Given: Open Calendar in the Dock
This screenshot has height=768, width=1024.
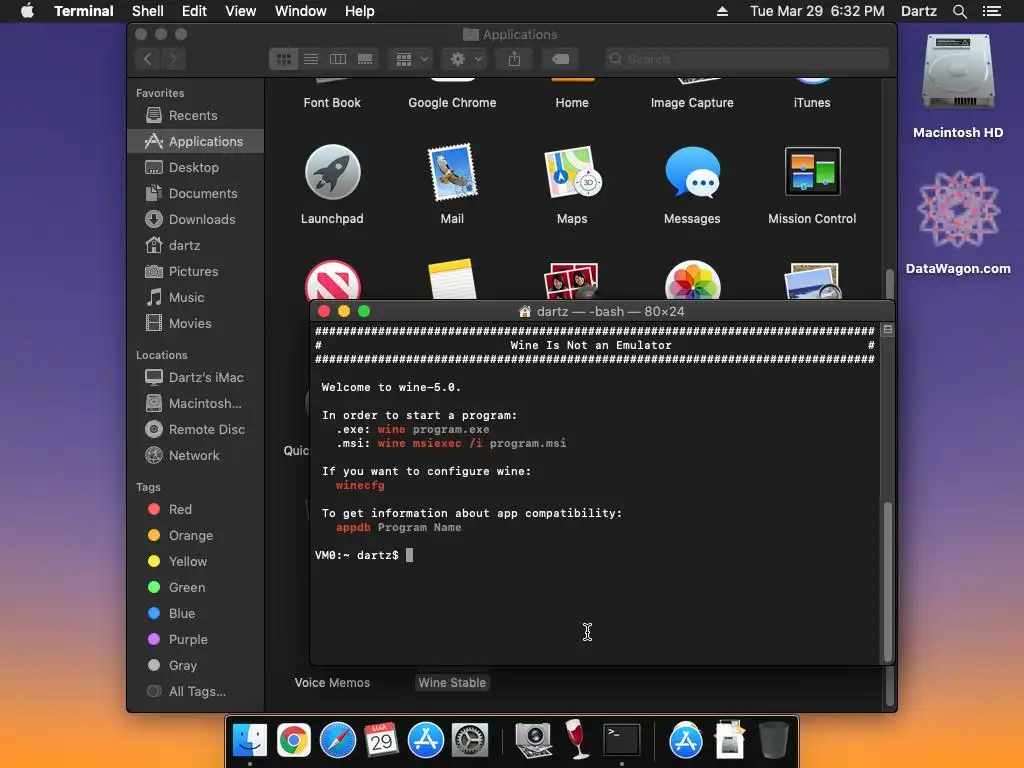Looking at the screenshot, I should pos(381,741).
